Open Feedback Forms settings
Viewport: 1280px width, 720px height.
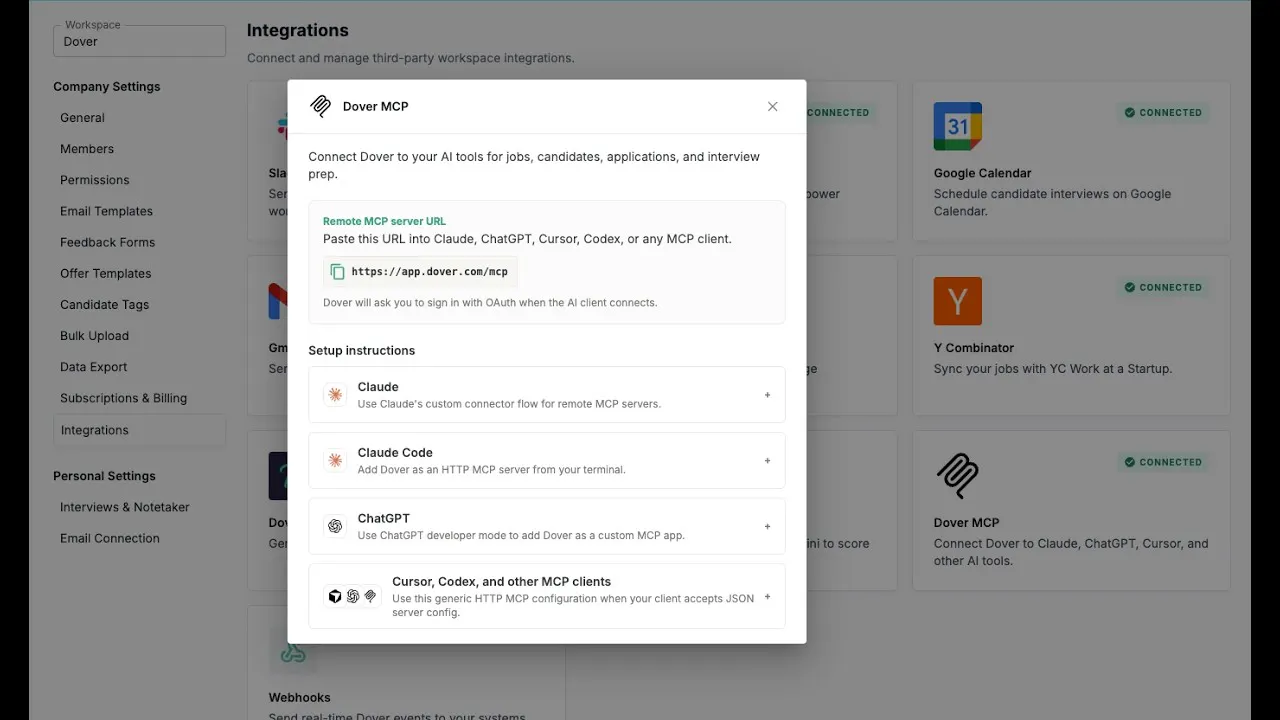[x=107, y=242]
